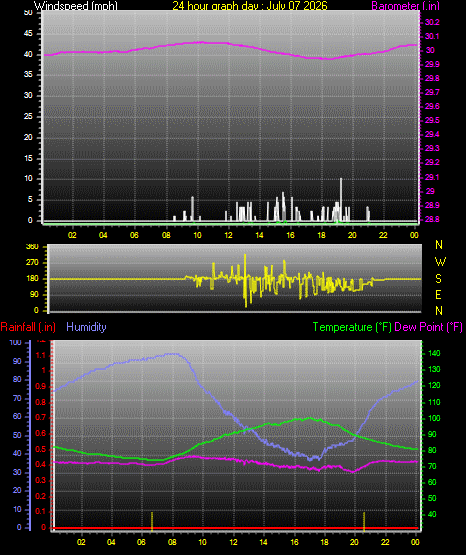Click the yellow sunrise marker near 06
Viewport: 466px width, 555px height.
coord(152,521)
